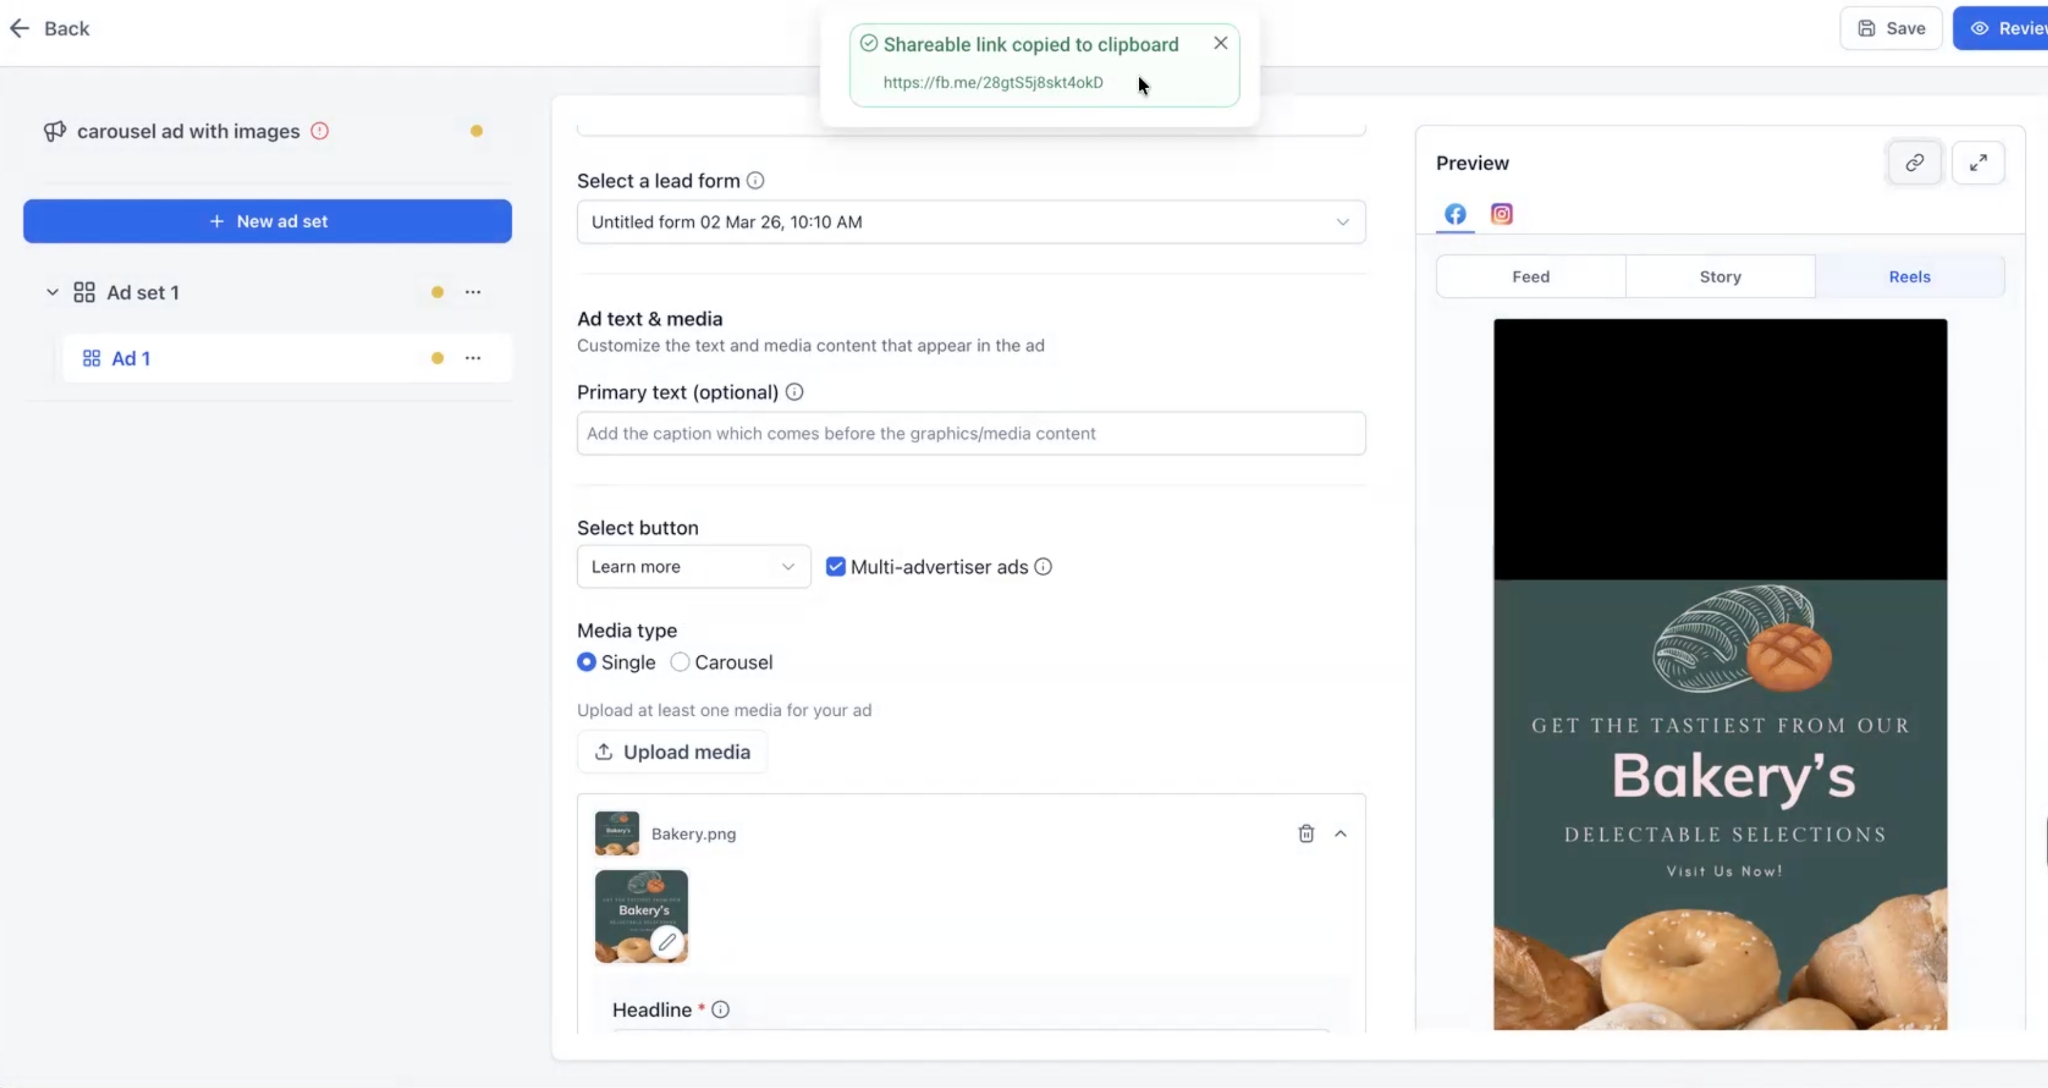Image resolution: width=2048 pixels, height=1088 pixels.
Task: Switch preview to Instagram icon
Action: [1501, 214]
